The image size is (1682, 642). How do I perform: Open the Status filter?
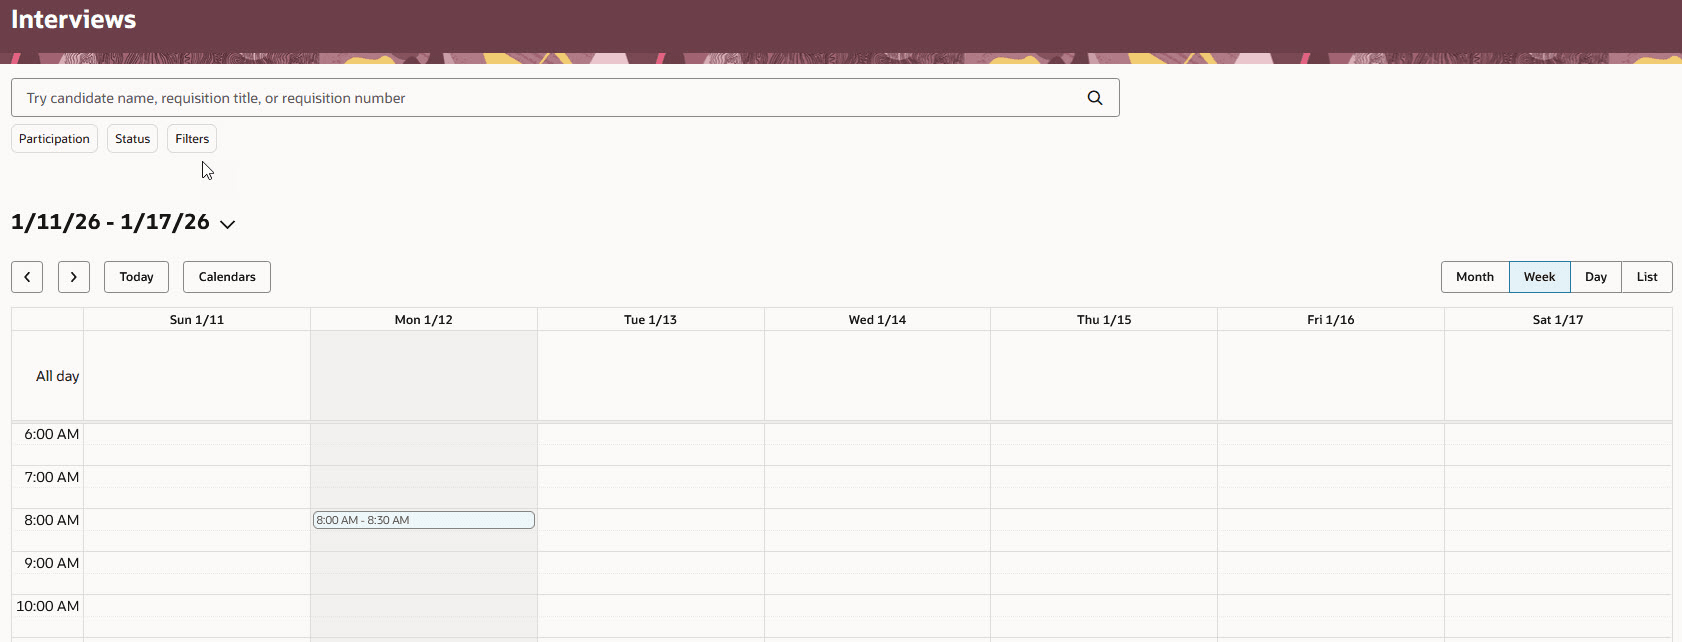coord(132,139)
